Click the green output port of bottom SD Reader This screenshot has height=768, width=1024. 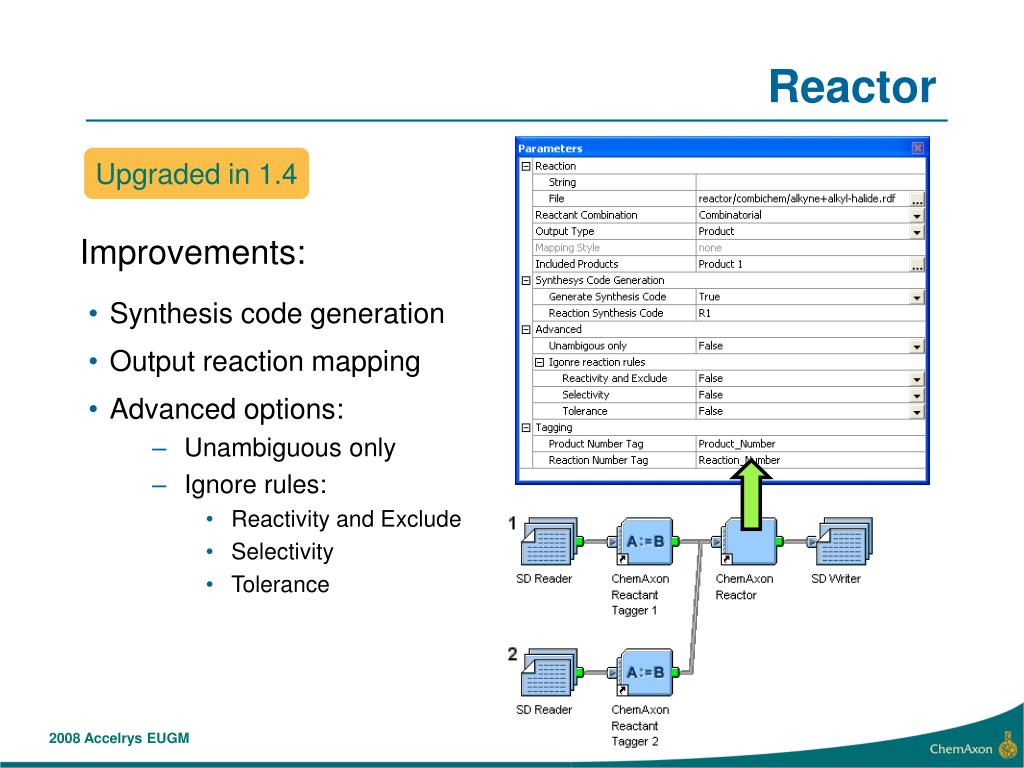(580, 671)
